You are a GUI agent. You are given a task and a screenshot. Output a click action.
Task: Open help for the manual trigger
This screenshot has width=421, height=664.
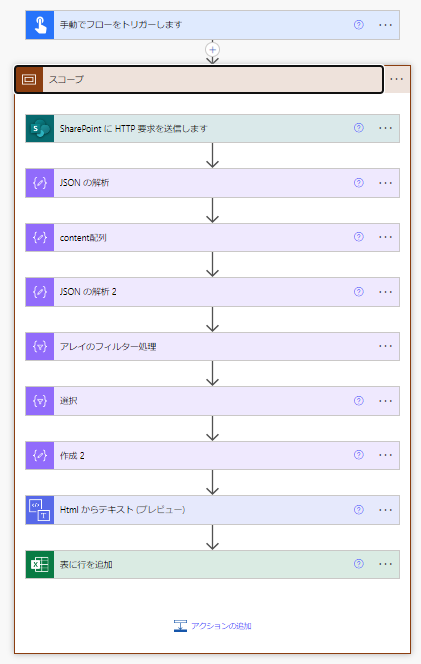coord(359,25)
